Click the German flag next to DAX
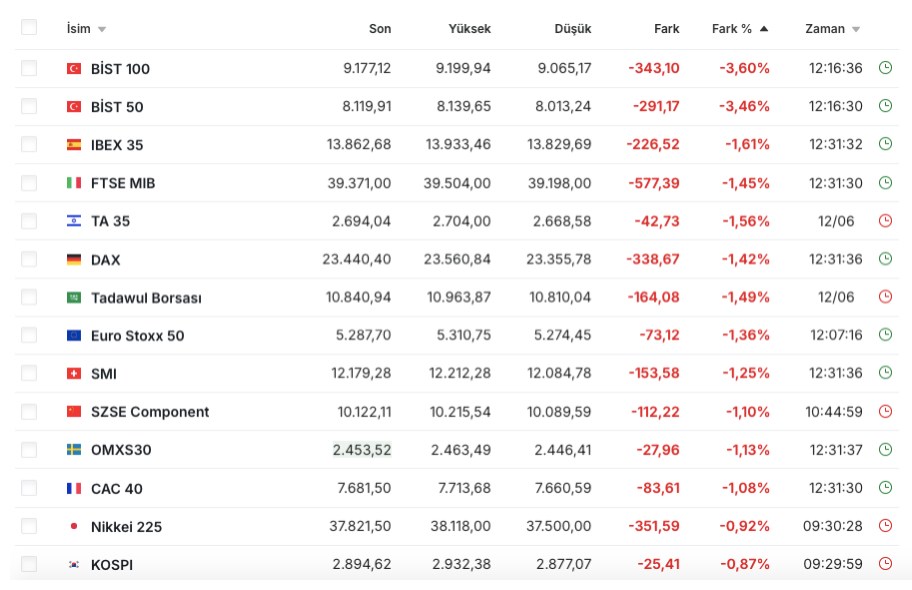This screenshot has height=590, width=912. (x=74, y=260)
